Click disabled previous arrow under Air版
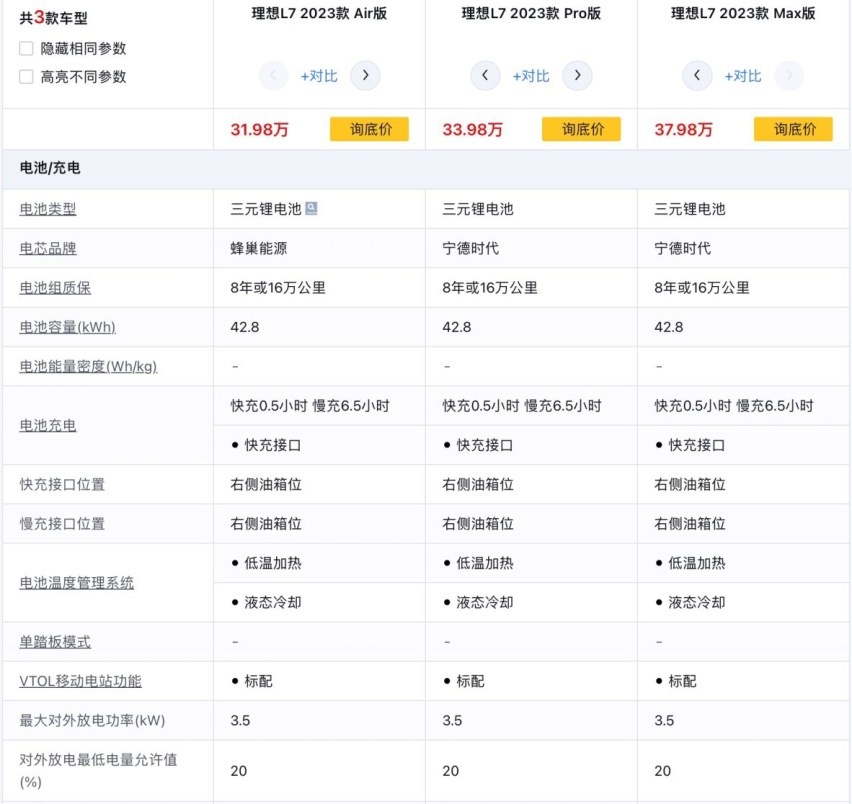The width and height of the screenshot is (852, 804). coord(273,76)
